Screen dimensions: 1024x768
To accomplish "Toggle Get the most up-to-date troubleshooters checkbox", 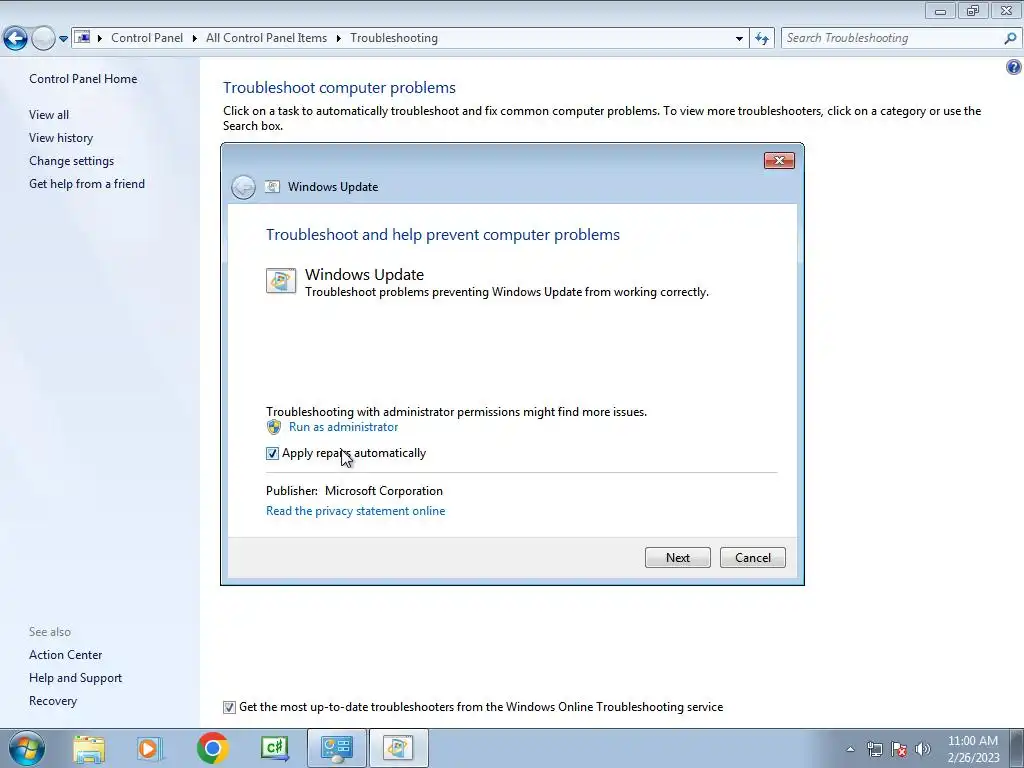I will (229, 707).
